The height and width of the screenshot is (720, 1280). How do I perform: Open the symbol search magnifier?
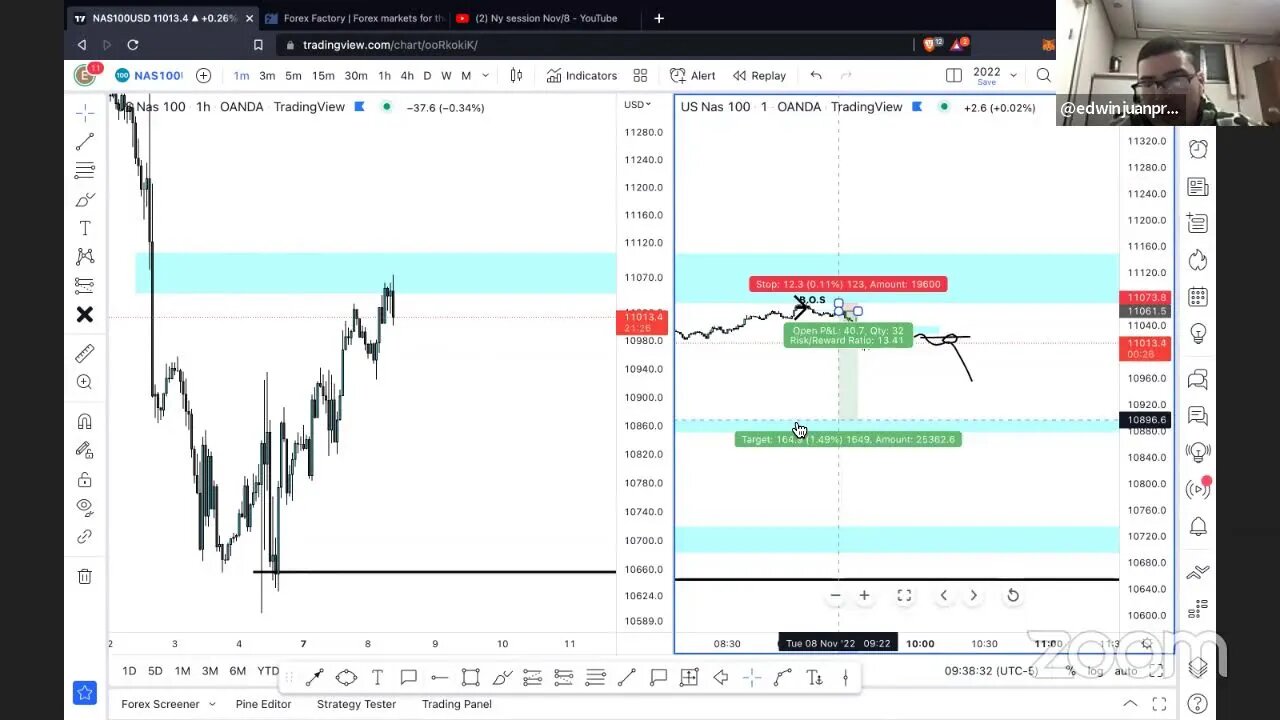coord(1043,75)
